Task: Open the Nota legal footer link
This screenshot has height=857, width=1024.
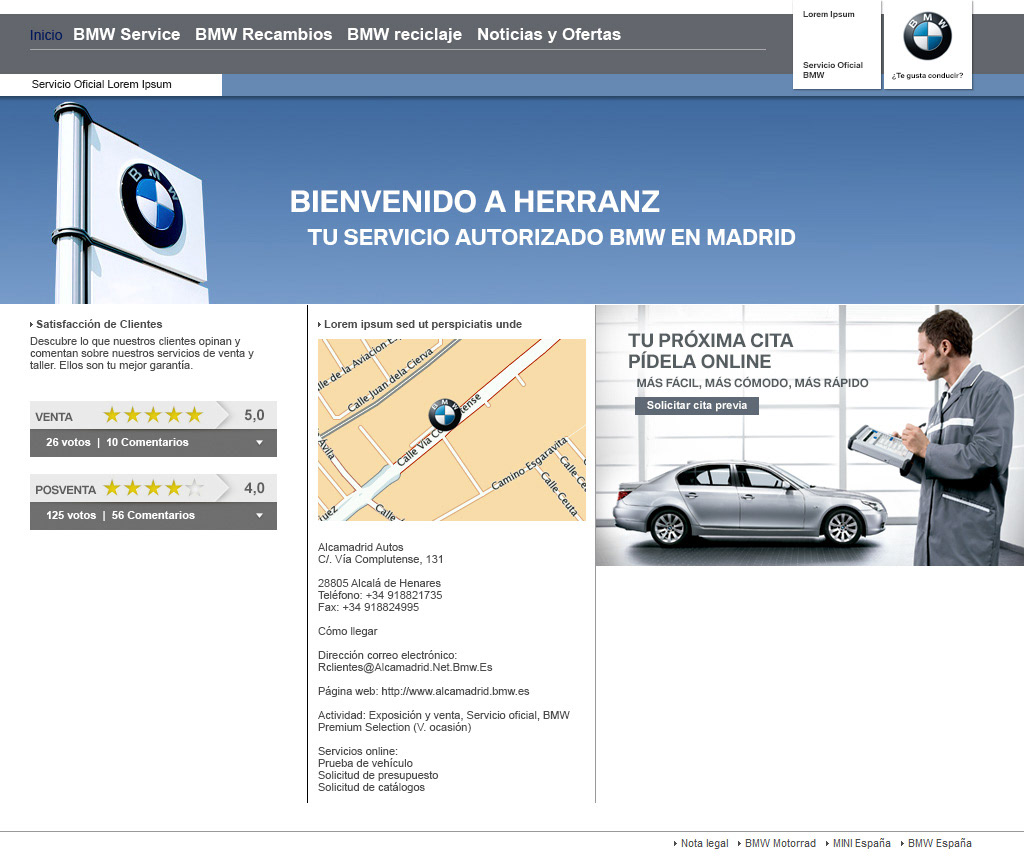Action: pos(705,843)
